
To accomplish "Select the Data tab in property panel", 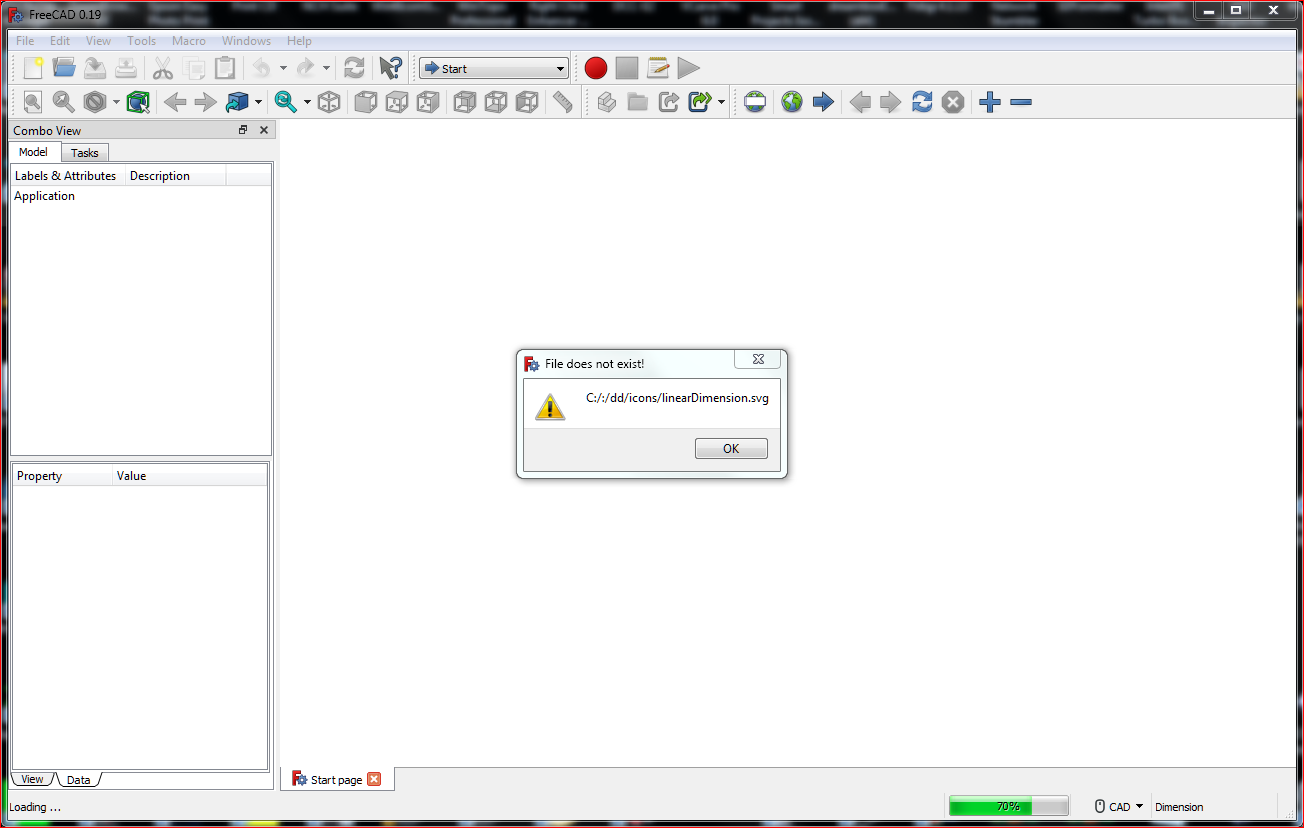I will click(78, 780).
